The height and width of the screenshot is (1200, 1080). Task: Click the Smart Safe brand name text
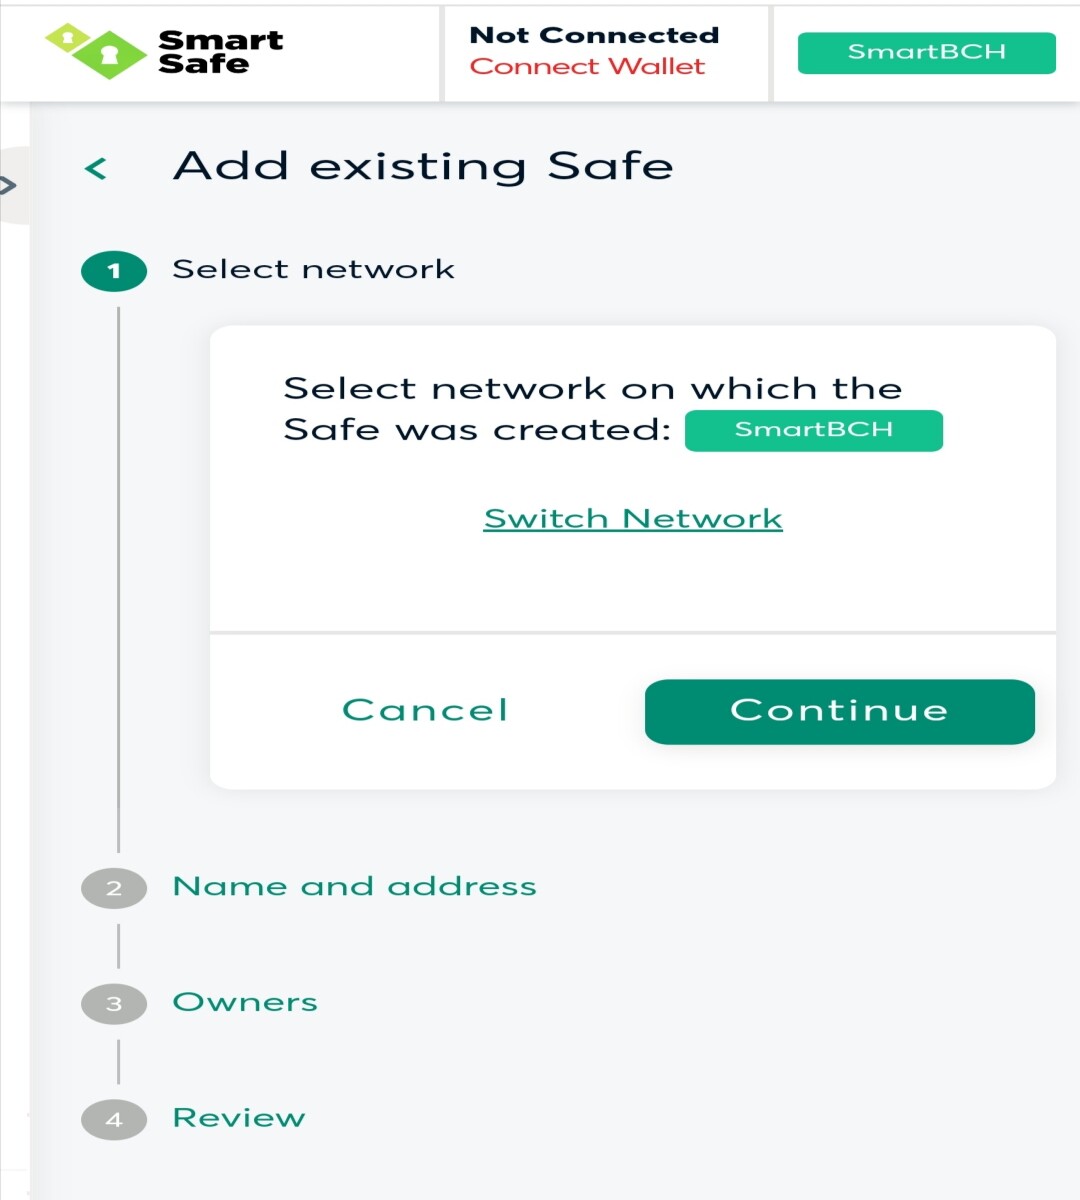point(220,52)
